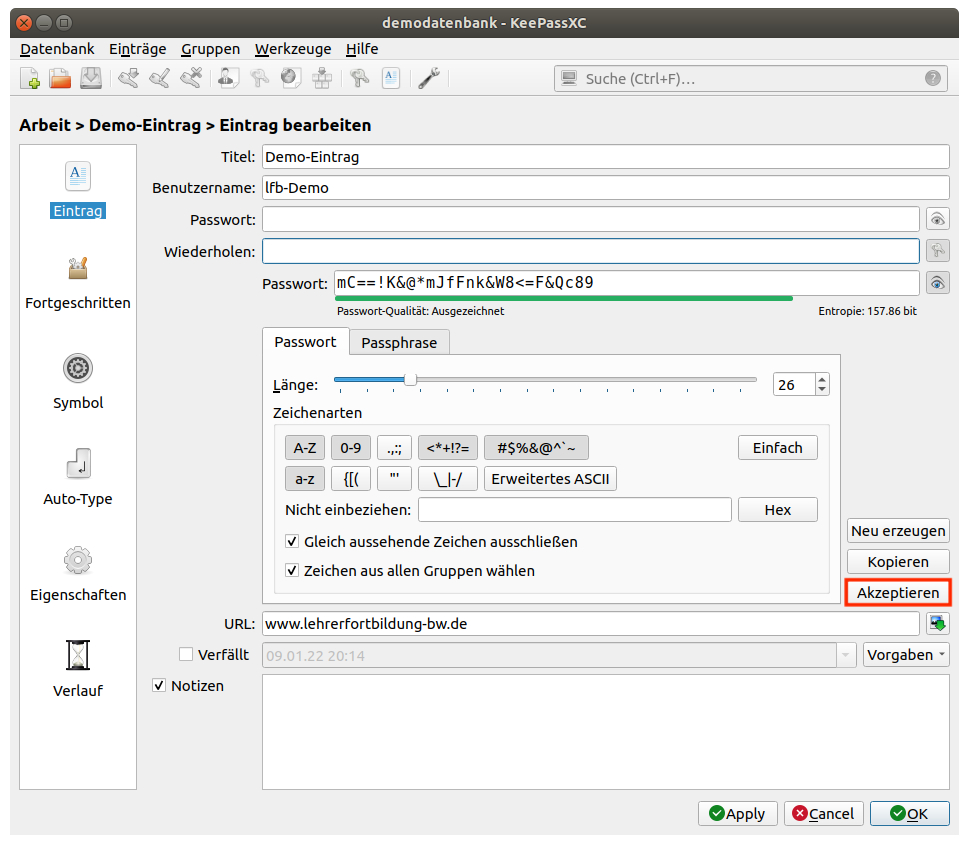
Task: Click the Akzeptieren button
Action: click(x=898, y=593)
